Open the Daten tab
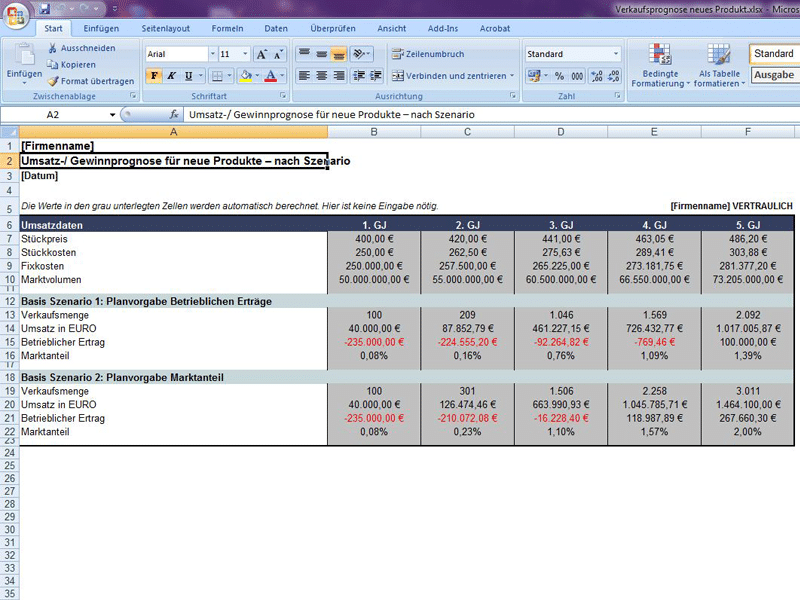Image resolution: width=800 pixels, height=600 pixels. [276, 29]
